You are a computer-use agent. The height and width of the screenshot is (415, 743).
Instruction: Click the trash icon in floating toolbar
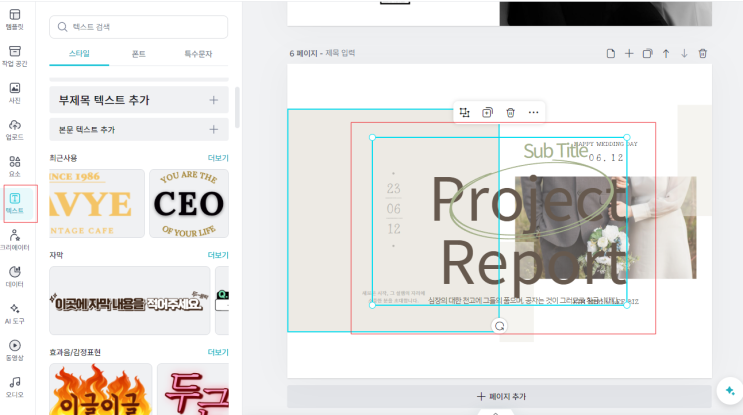point(510,112)
